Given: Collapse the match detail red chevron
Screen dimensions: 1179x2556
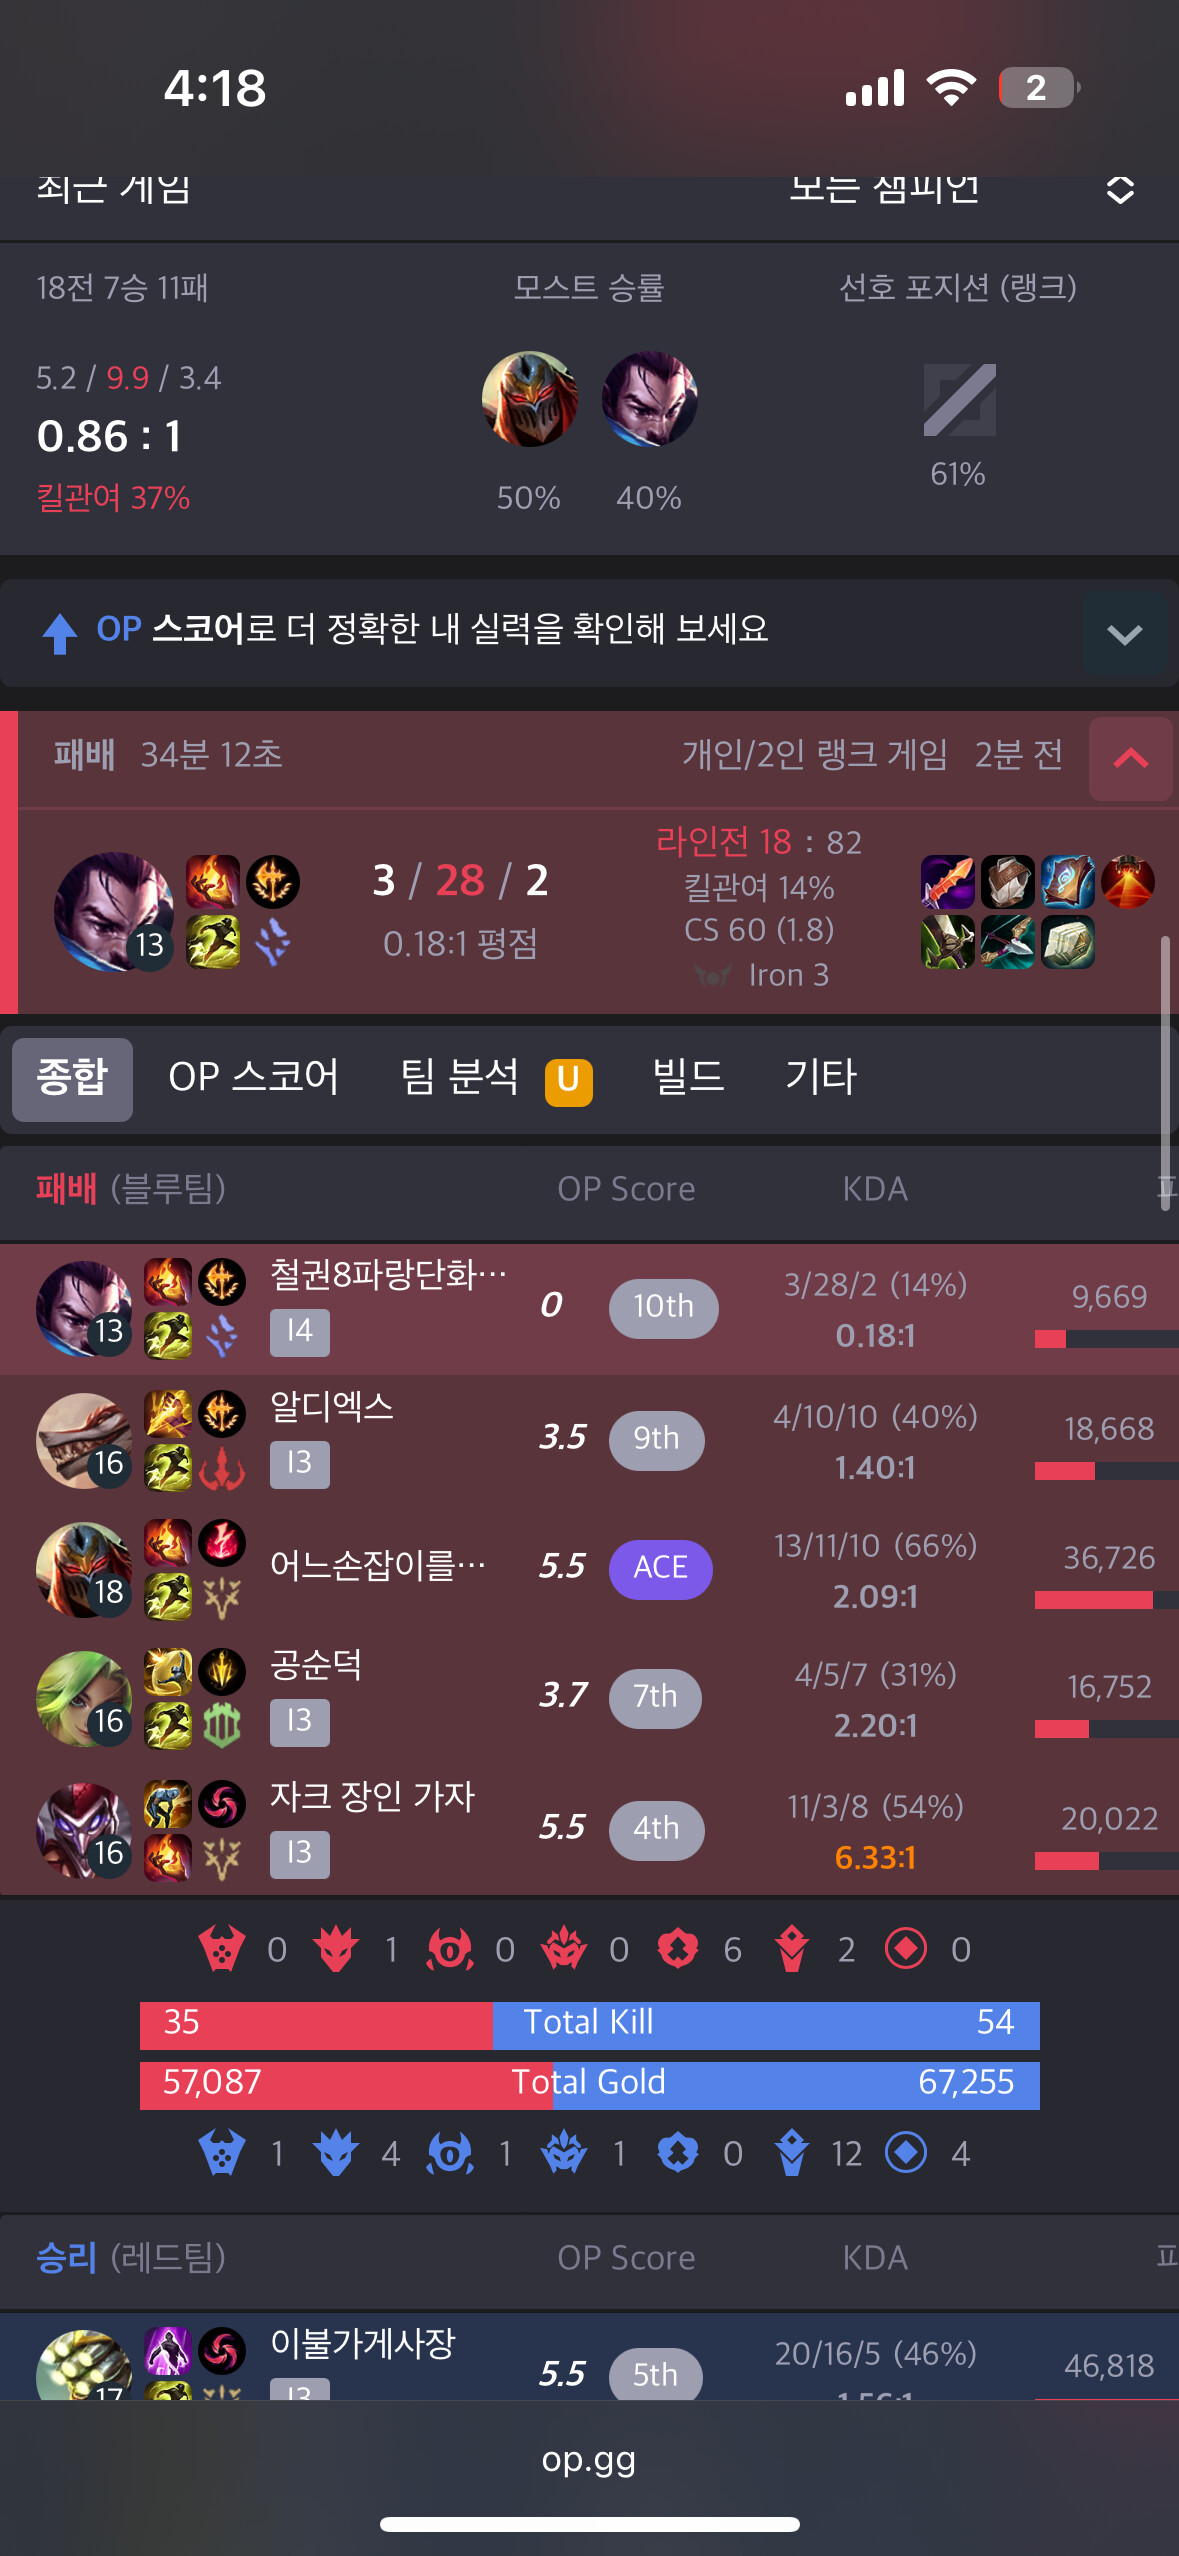Looking at the screenshot, I should (1130, 758).
